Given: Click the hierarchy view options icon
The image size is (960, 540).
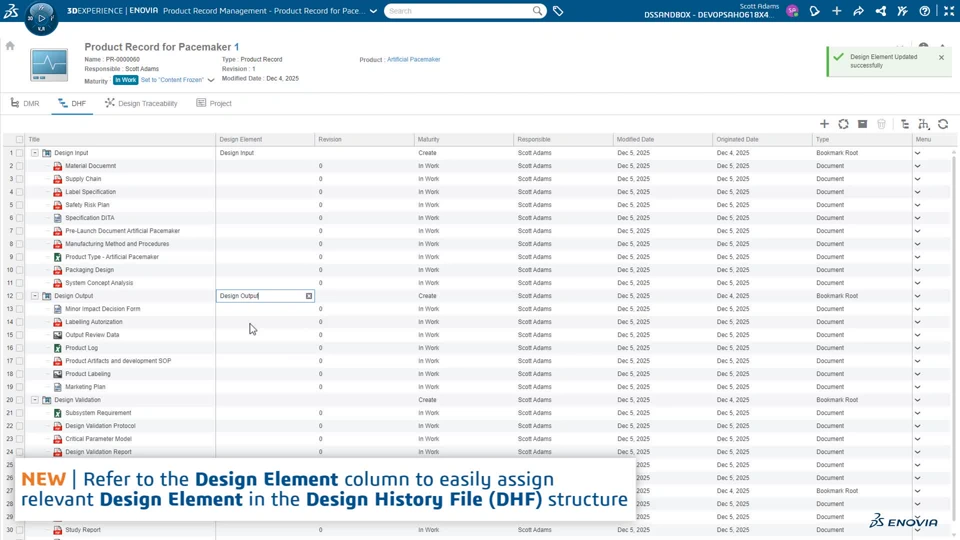Looking at the screenshot, I should coord(924,124).
